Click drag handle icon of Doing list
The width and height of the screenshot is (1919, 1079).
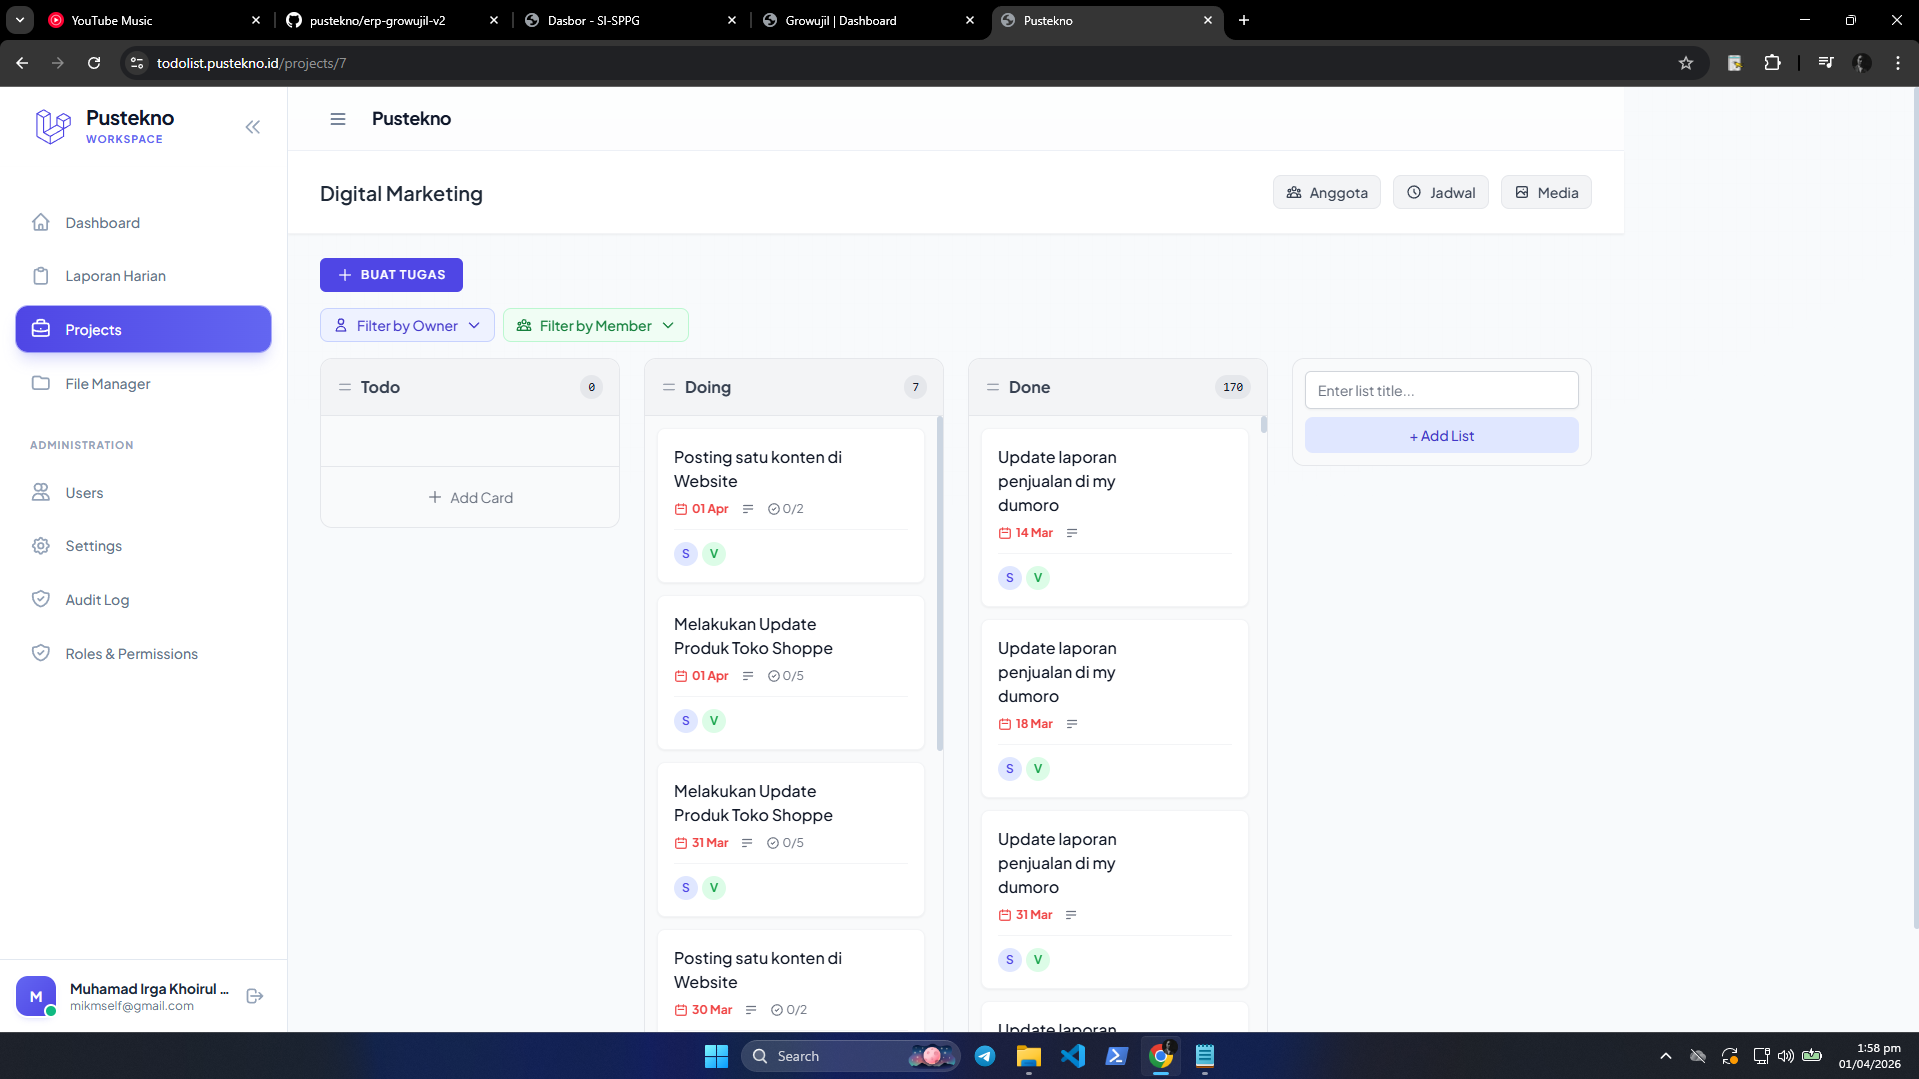(669, 387)
